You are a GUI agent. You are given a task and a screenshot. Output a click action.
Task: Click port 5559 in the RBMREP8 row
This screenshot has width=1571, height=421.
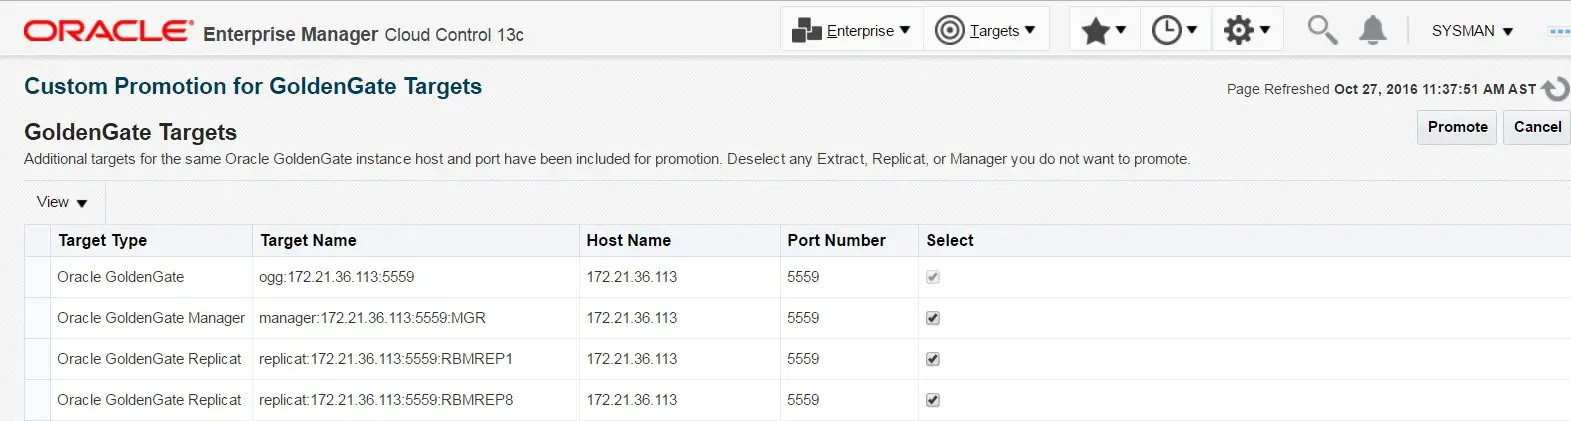(803, 400)
